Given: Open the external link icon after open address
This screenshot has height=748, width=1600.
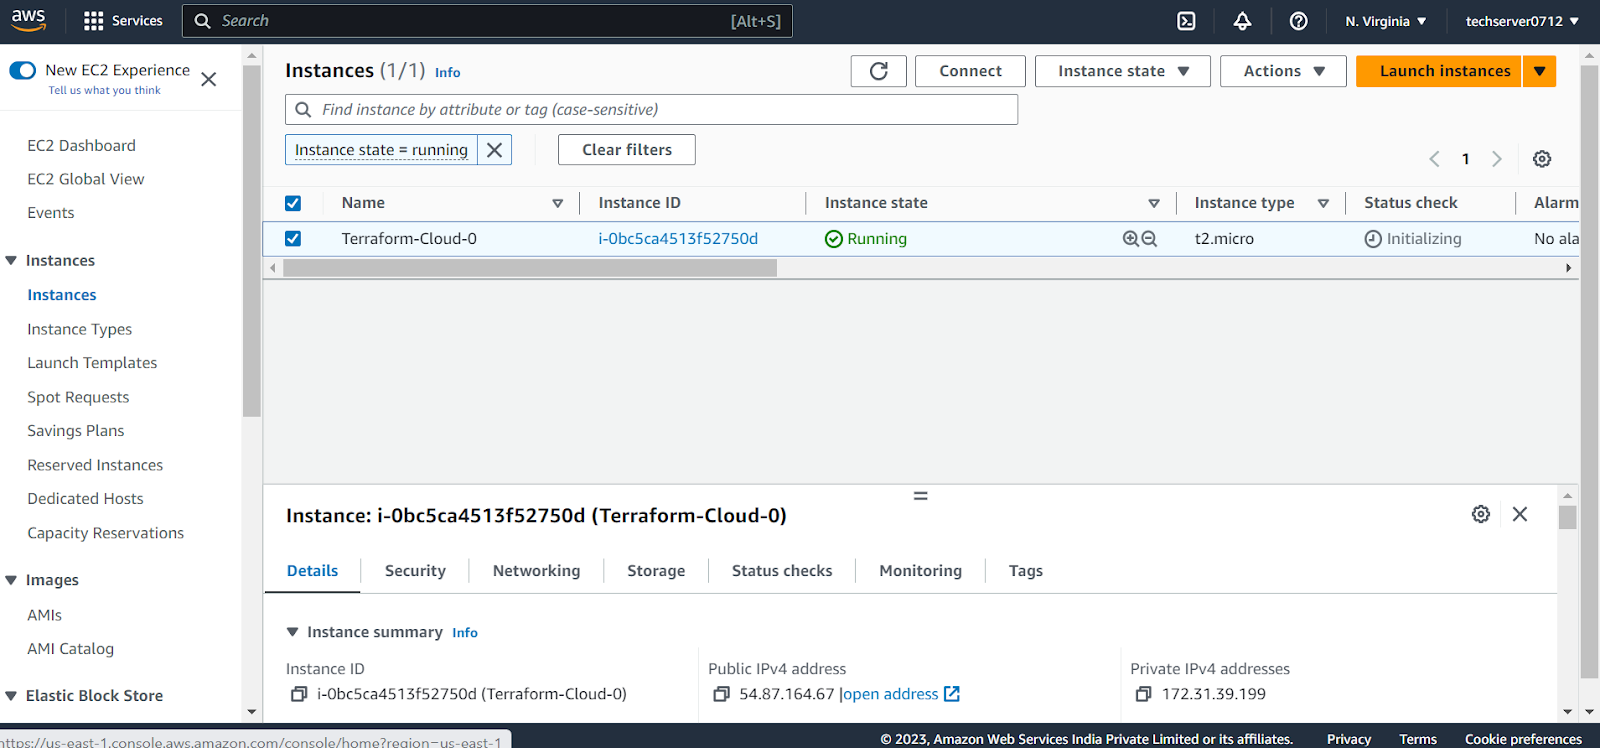Looking at the screenshot, I should 952,694.
